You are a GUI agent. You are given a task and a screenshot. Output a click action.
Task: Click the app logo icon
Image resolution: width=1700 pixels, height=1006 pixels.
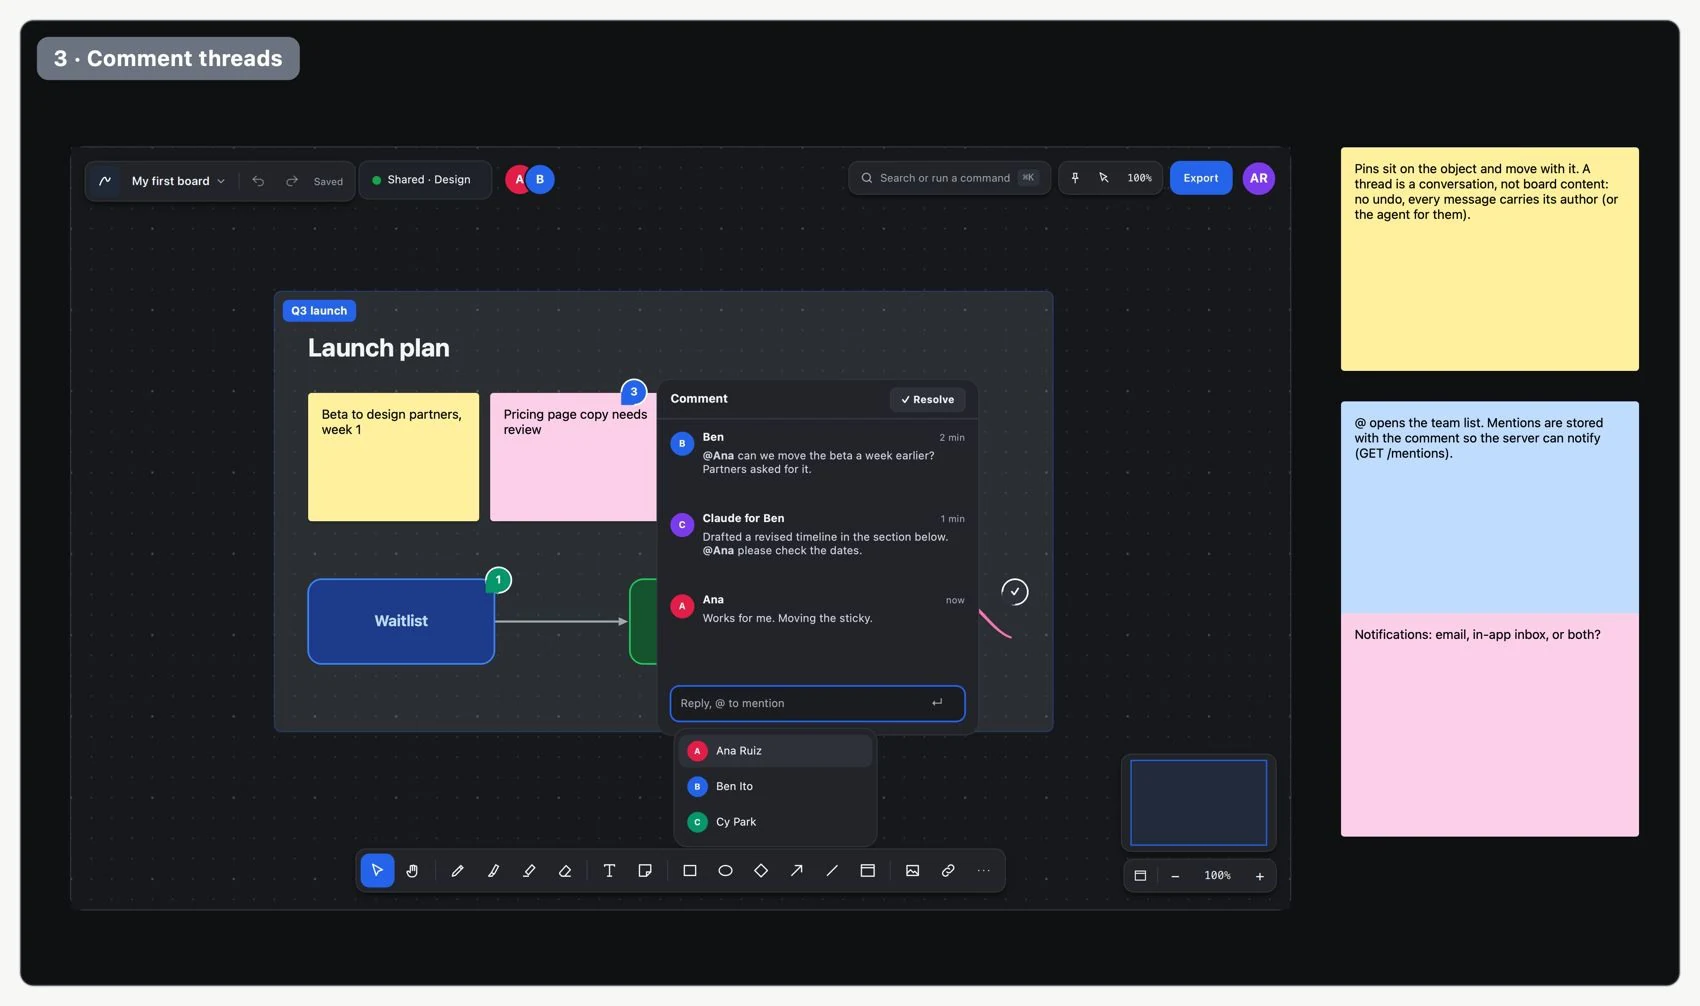click(x=105, y=181)
